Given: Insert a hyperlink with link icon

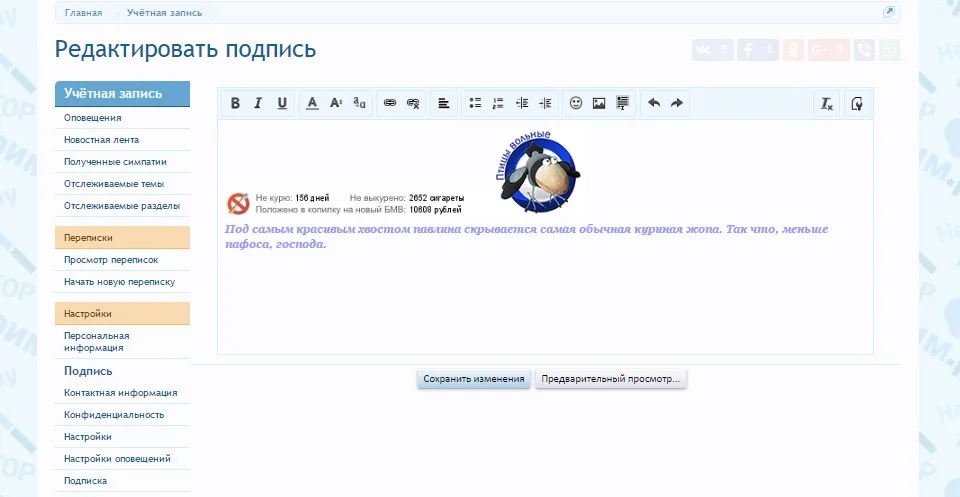Looking at the screenshot, I should pyautogui.click(x=390, y=103).
